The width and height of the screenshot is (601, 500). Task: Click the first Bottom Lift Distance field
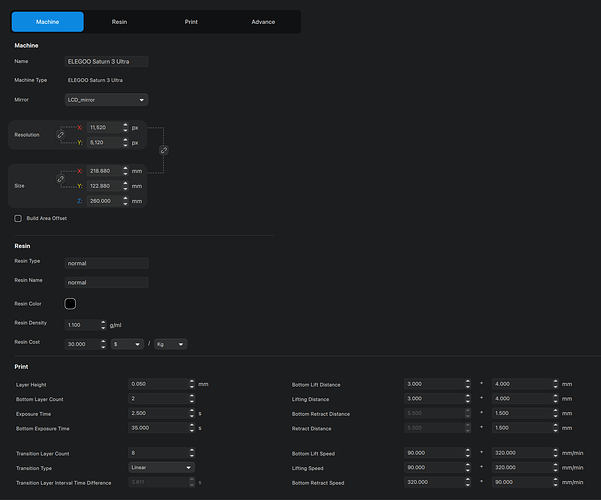434,384
